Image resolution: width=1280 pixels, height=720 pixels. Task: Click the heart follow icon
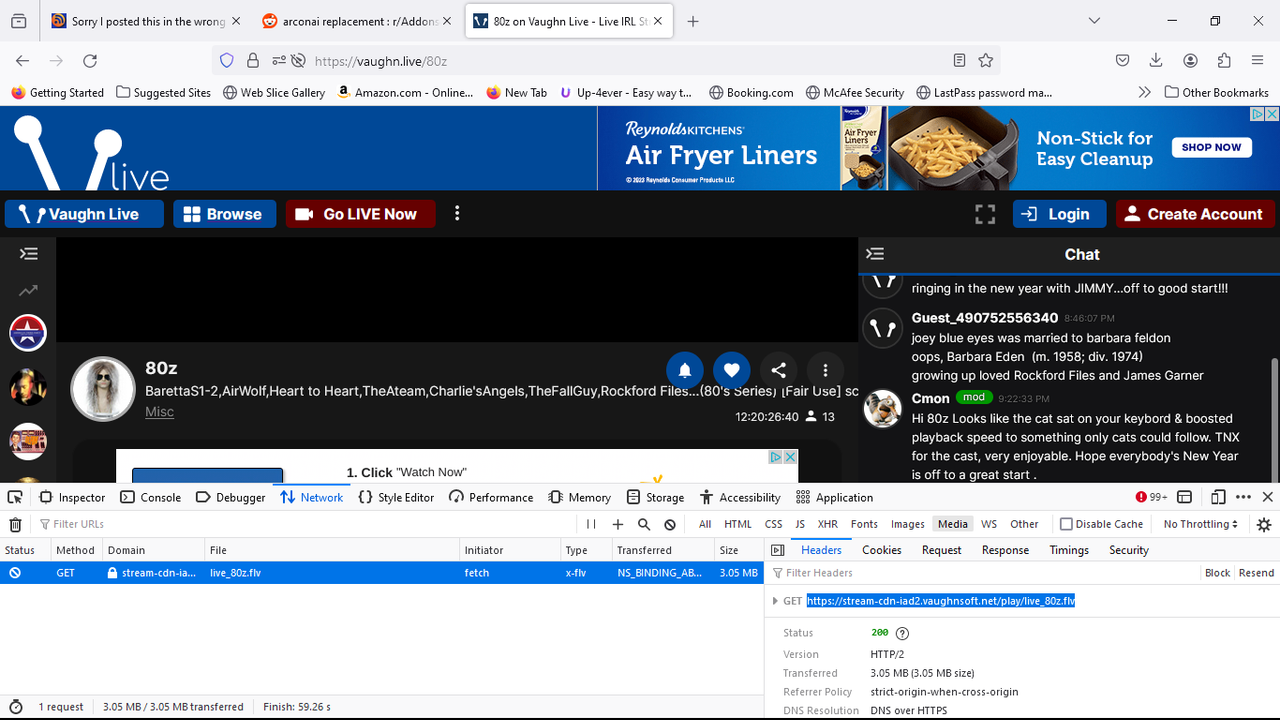coord(731,370)
